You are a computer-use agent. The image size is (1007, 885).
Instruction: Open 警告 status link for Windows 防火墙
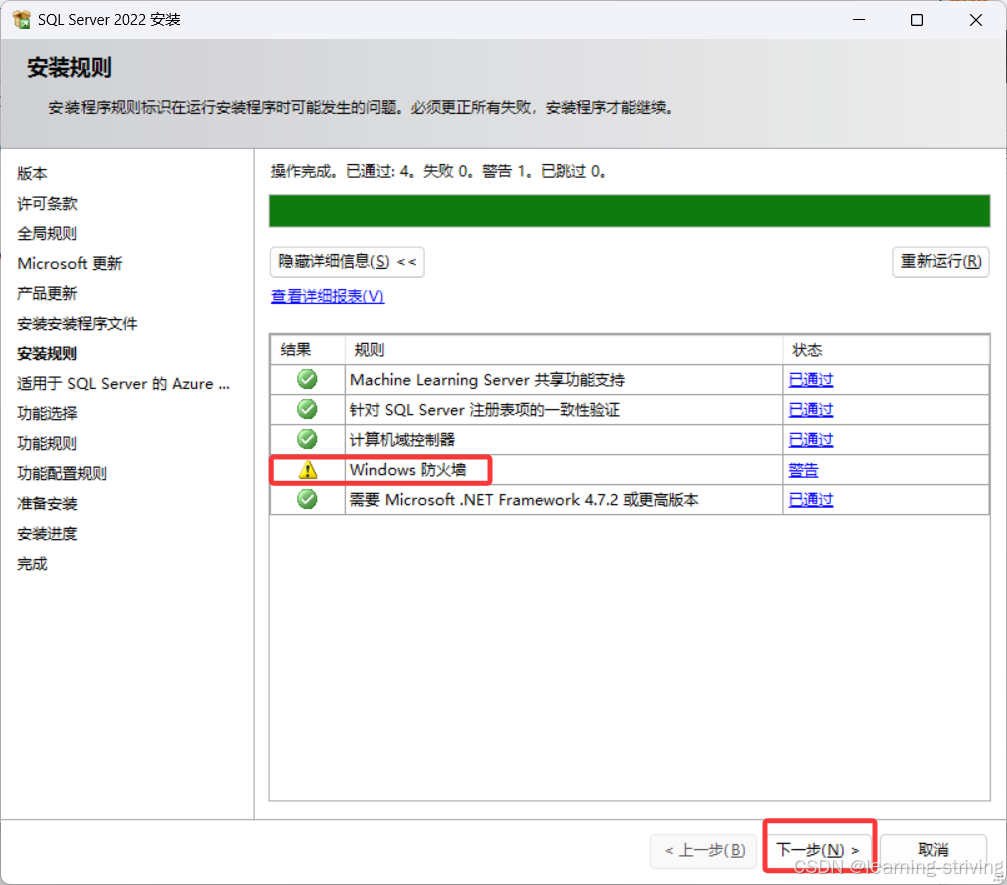803,470
